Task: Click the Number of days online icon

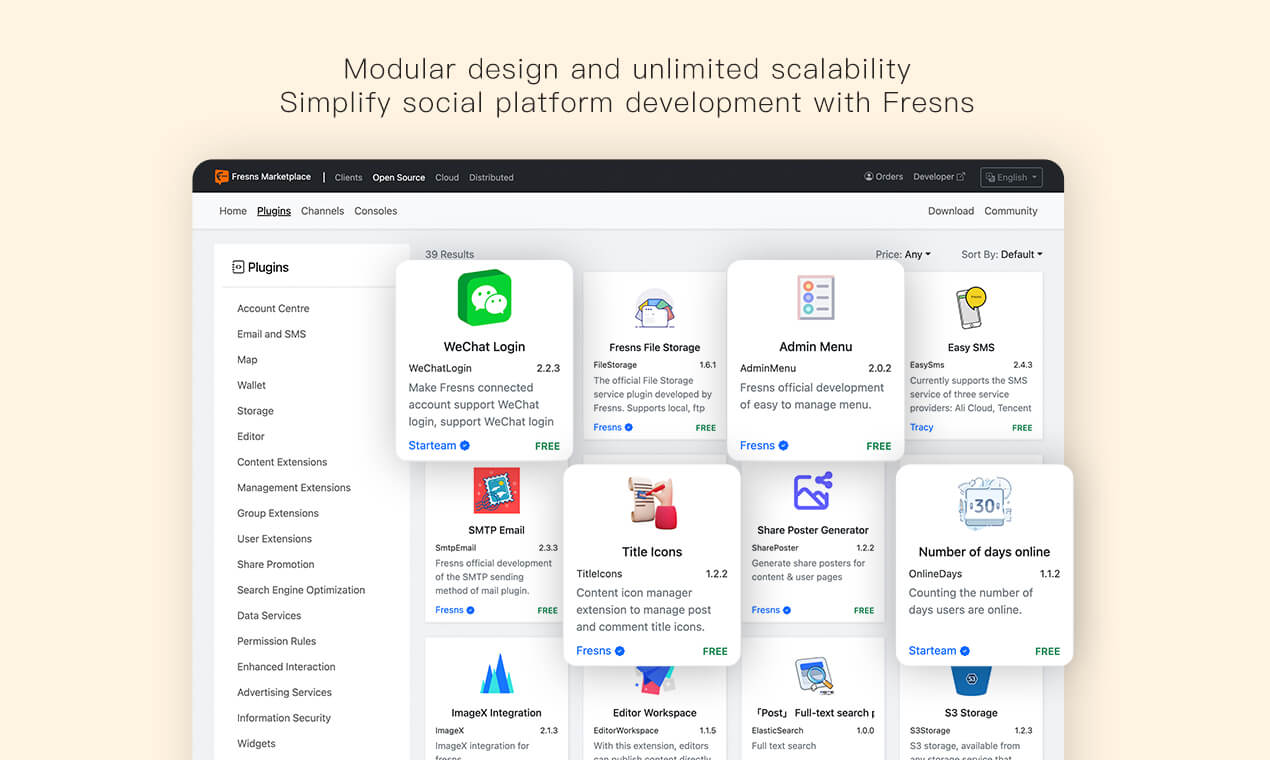Action: point(984,503)
